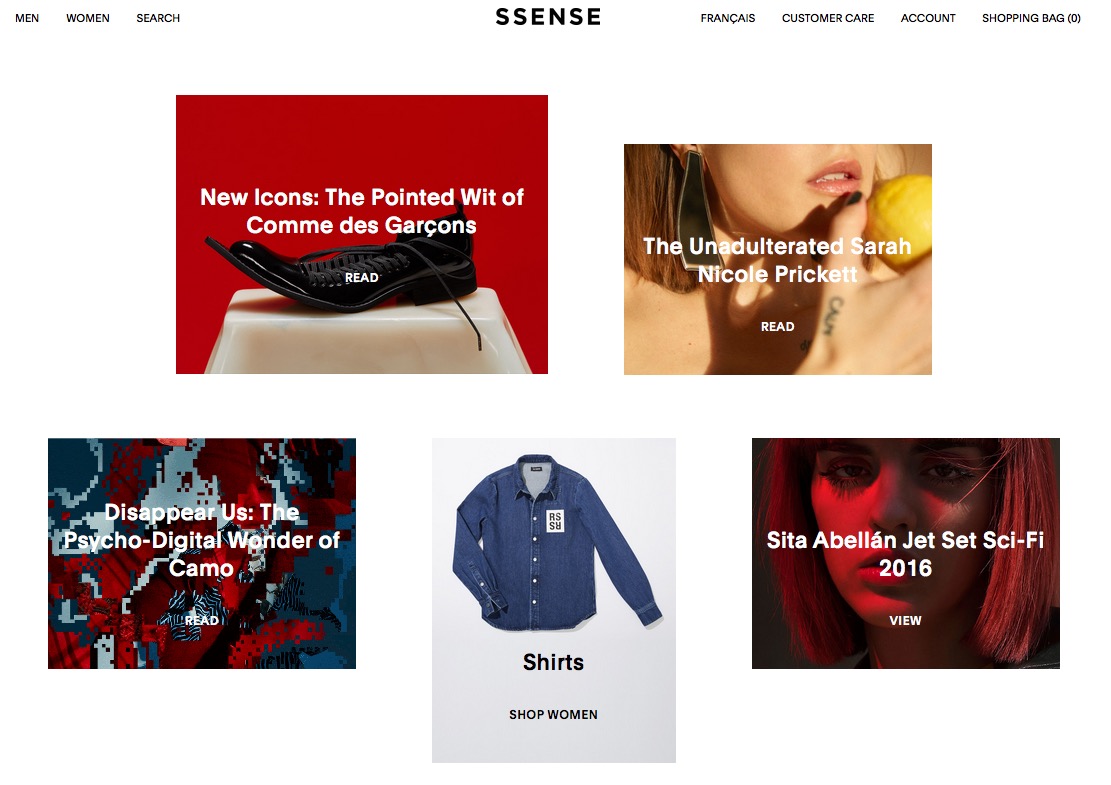This screenshot has height=785, width=1111.
Task: Switch language to FRANÇAIS
Action: (x=728, y=18)
